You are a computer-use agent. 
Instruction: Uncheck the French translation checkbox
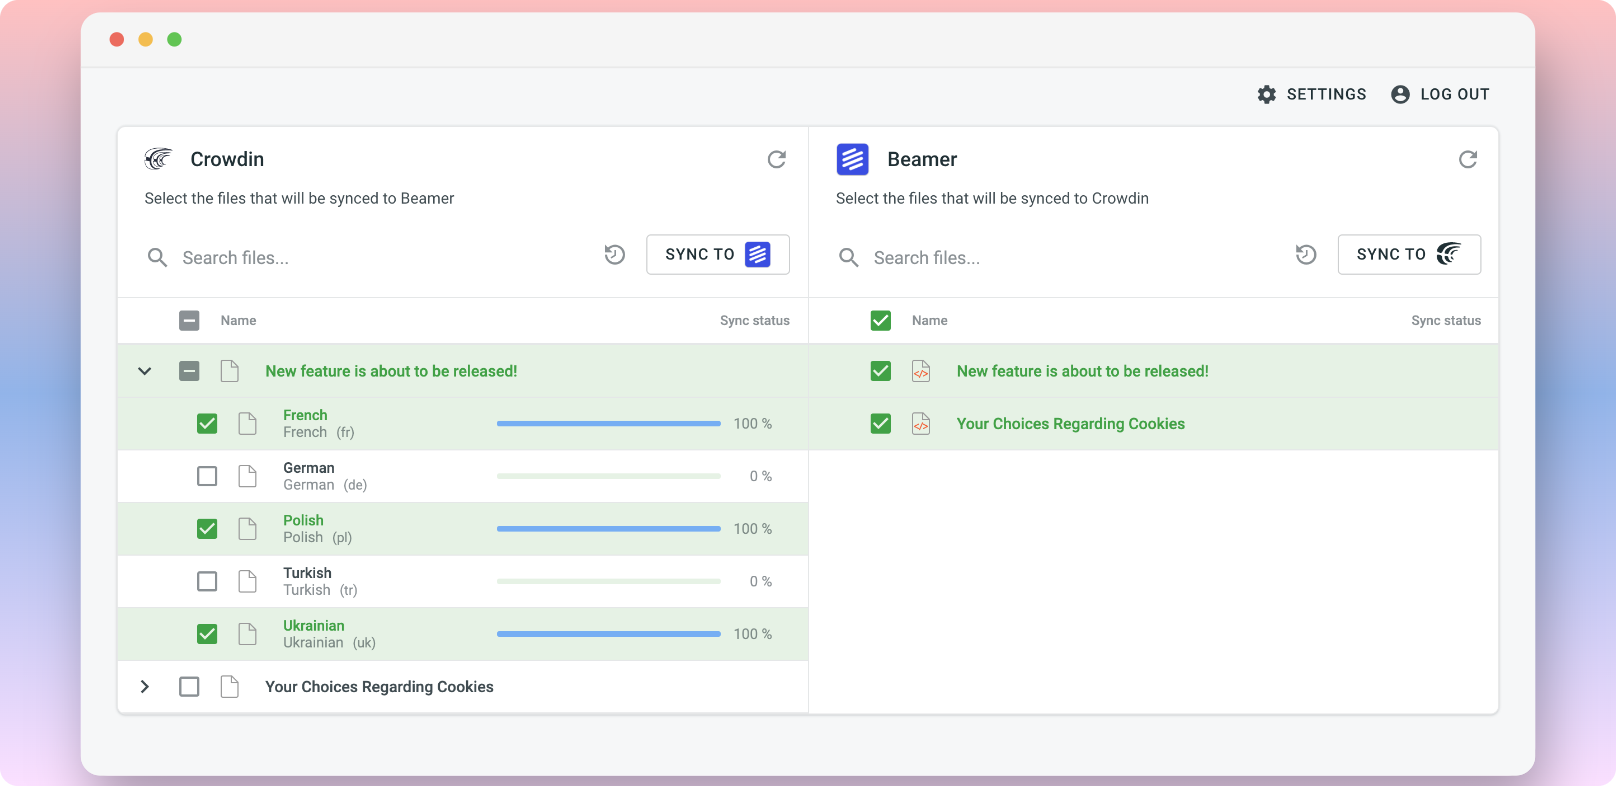tap(207, 424)
